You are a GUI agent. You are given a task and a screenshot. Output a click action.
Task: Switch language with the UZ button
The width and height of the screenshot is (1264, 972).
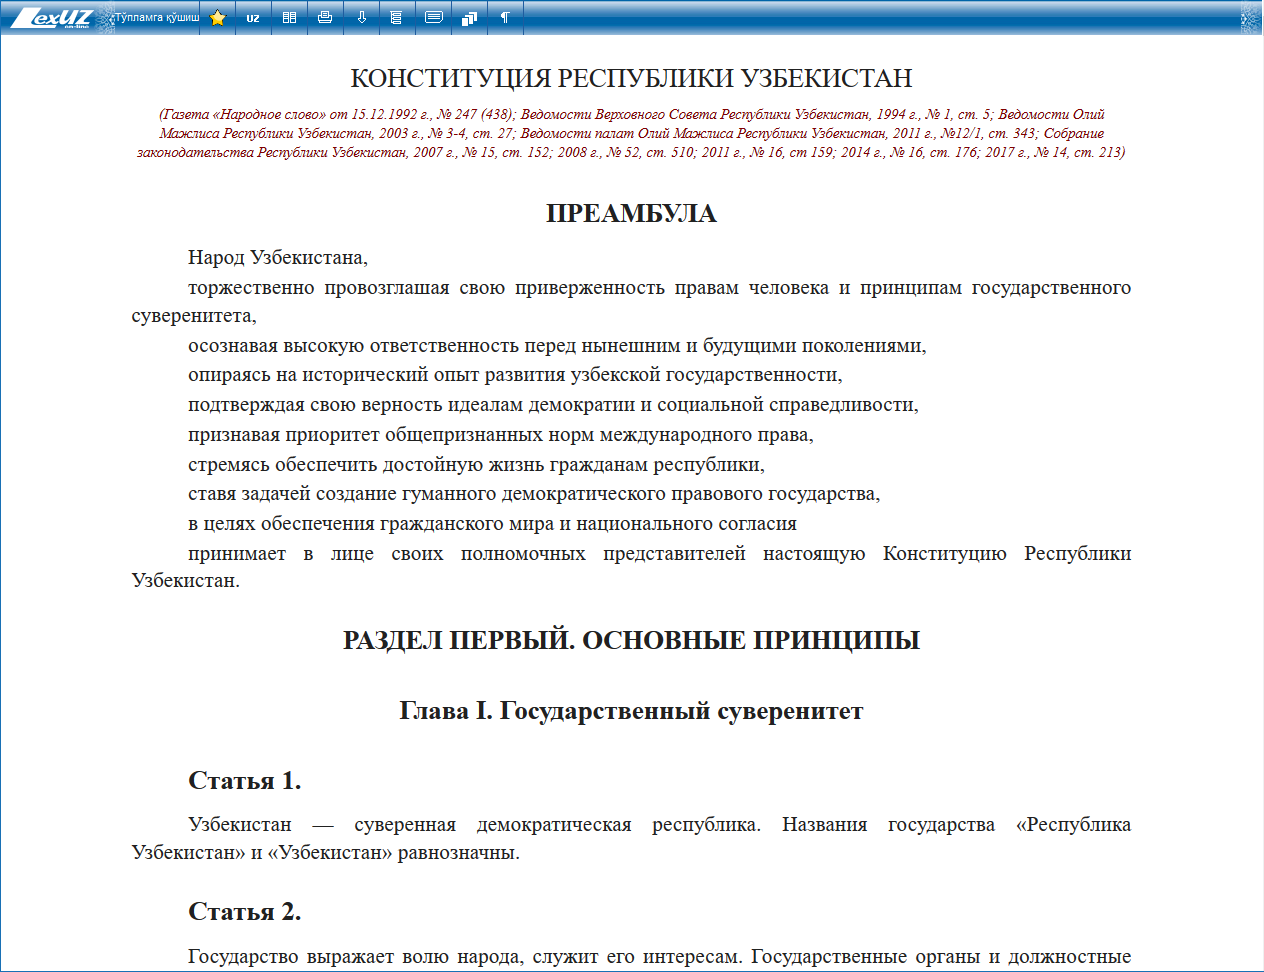[x=253, y=18]
